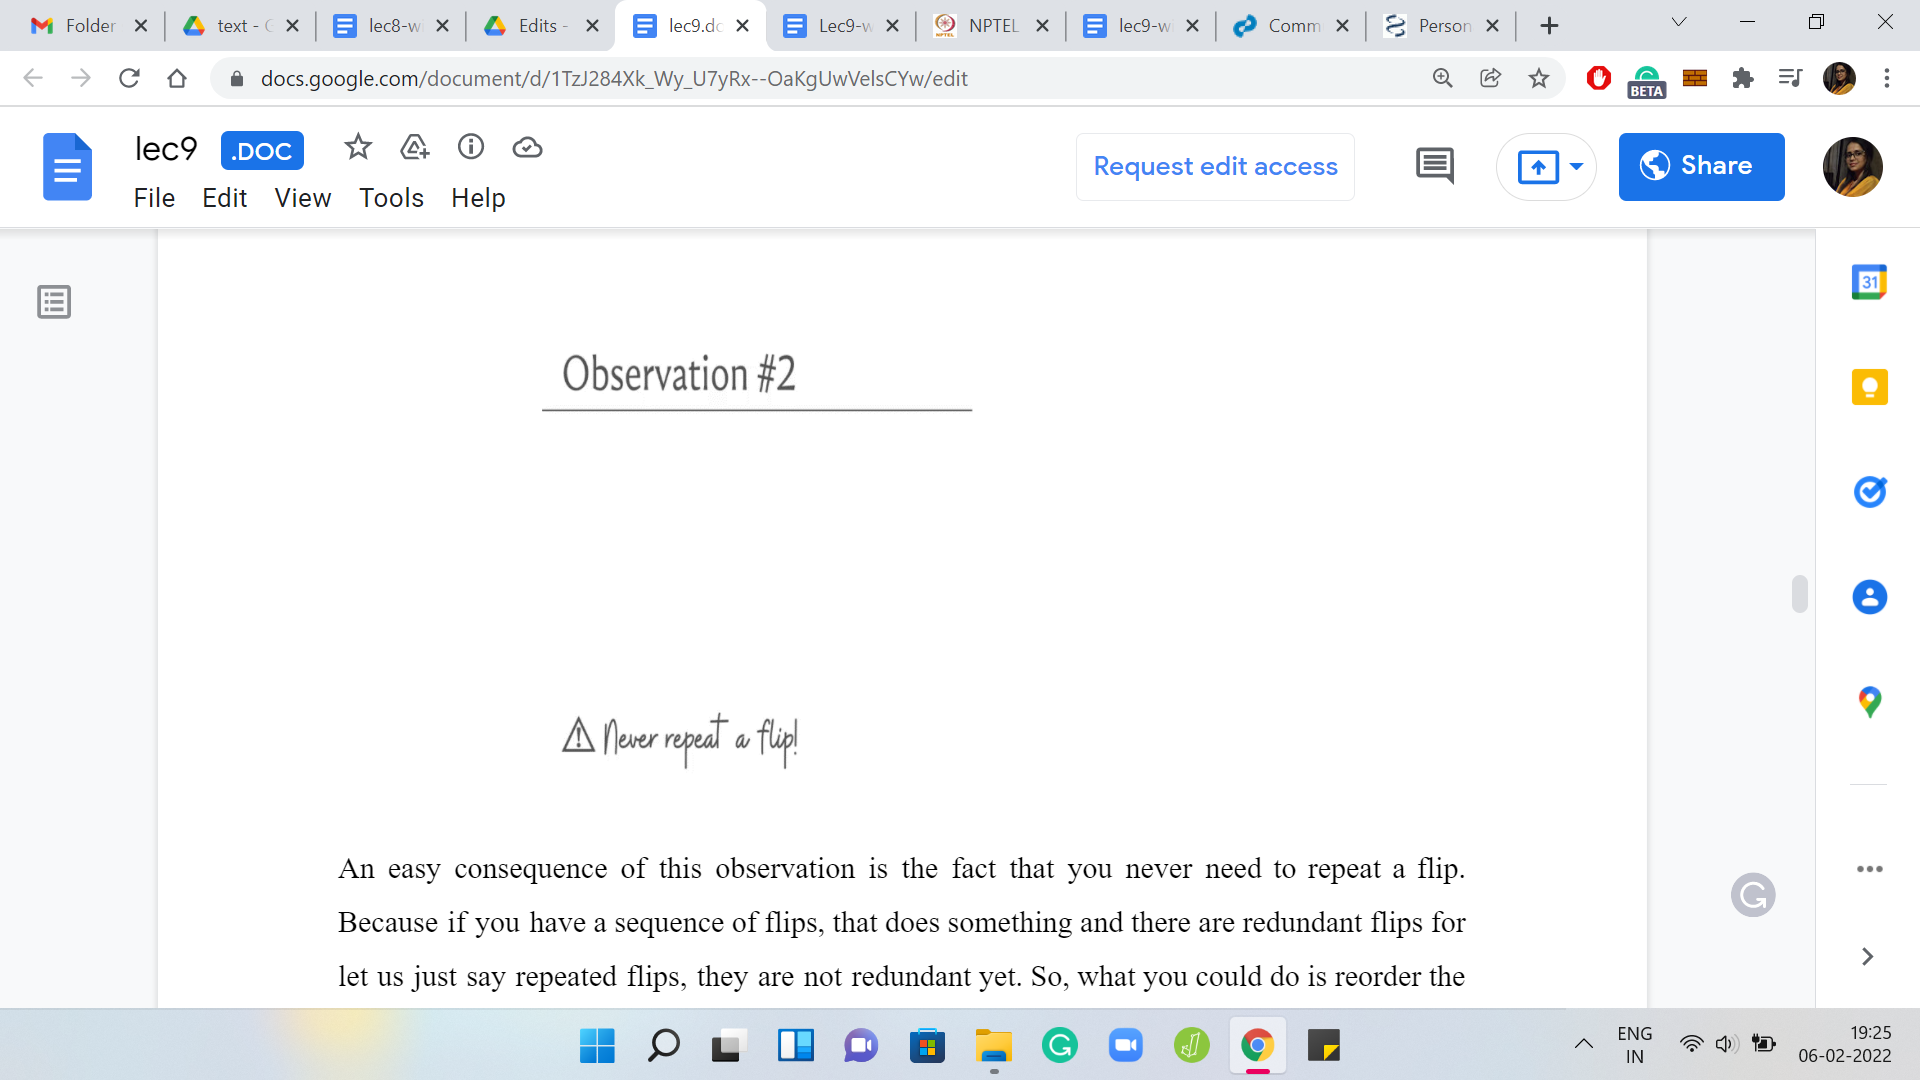The height and width of the screenshot is (1080, 1920).
Task: Open the Tools menu
Action: tap(391, 198)
